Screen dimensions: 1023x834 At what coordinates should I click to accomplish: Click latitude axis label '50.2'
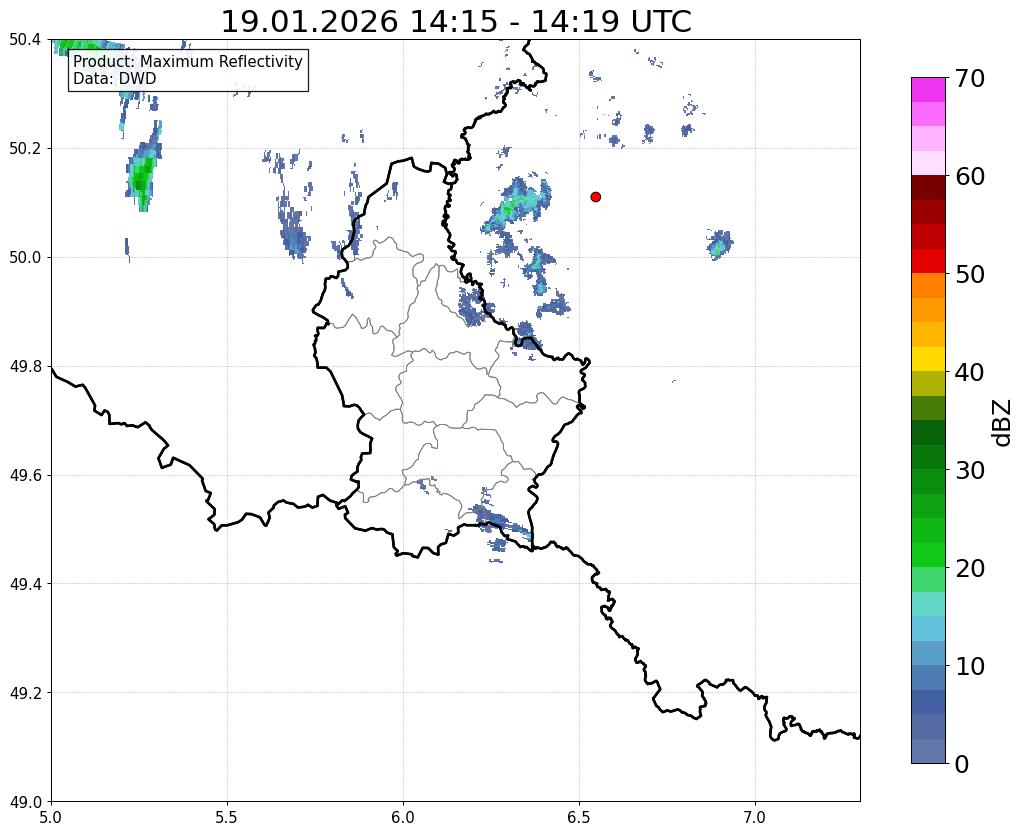(x=25, y=149)
